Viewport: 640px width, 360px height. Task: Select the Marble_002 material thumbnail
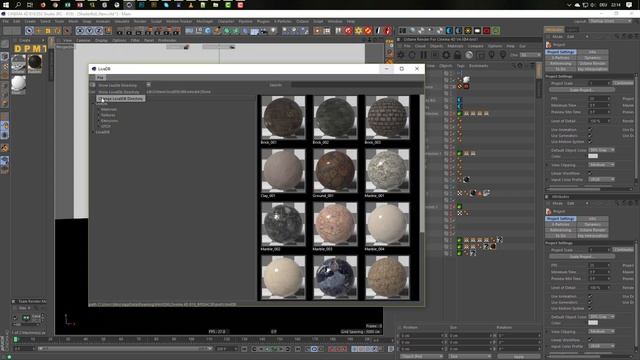(x=283, y=224)
